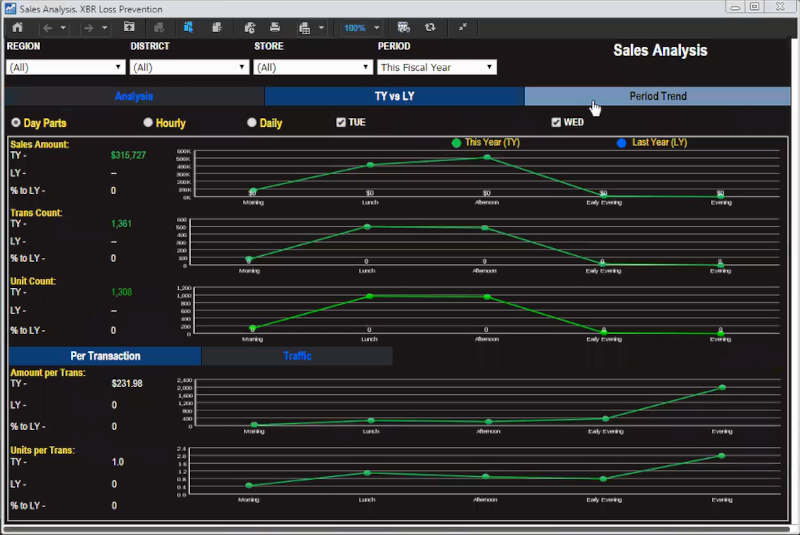This screenshot has width=800, height=535.
Task: Open the back history dropdown arrow
Action: pyautogui.click(x=63, y=28)
